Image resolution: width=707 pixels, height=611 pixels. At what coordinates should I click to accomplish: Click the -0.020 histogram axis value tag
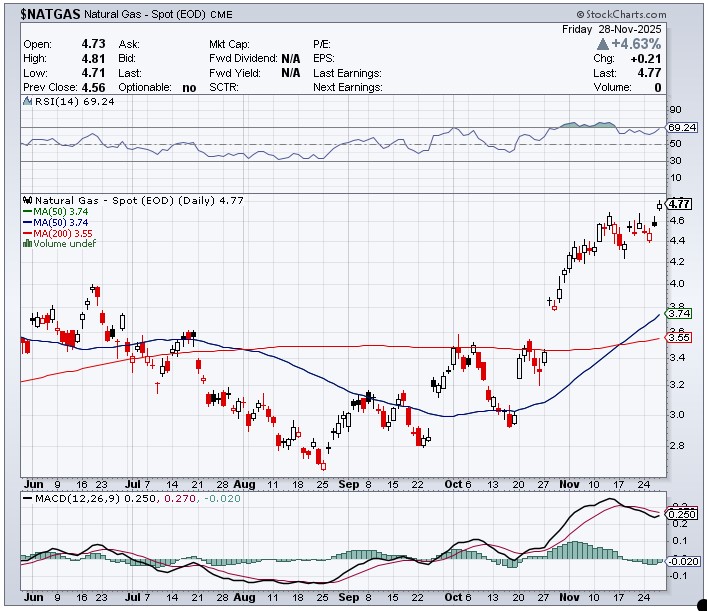click(680, 563)
